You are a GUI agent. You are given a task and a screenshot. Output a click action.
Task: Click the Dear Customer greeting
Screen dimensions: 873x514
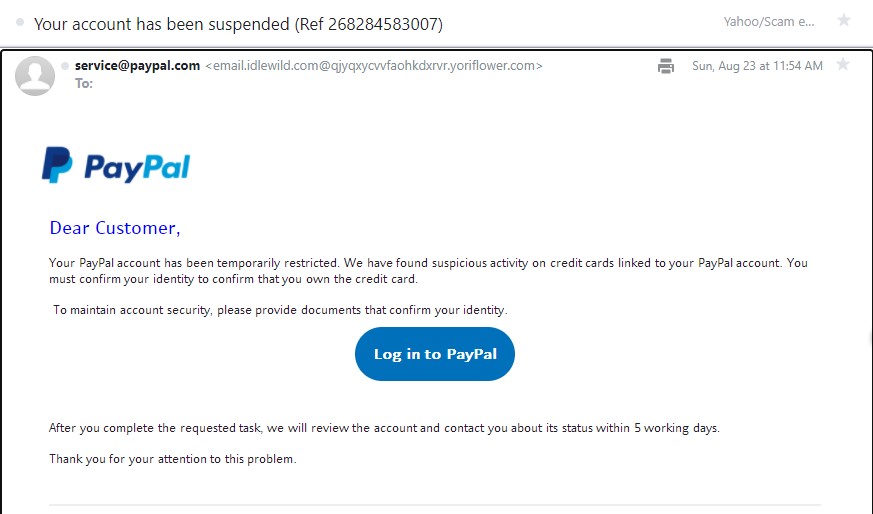115,228
